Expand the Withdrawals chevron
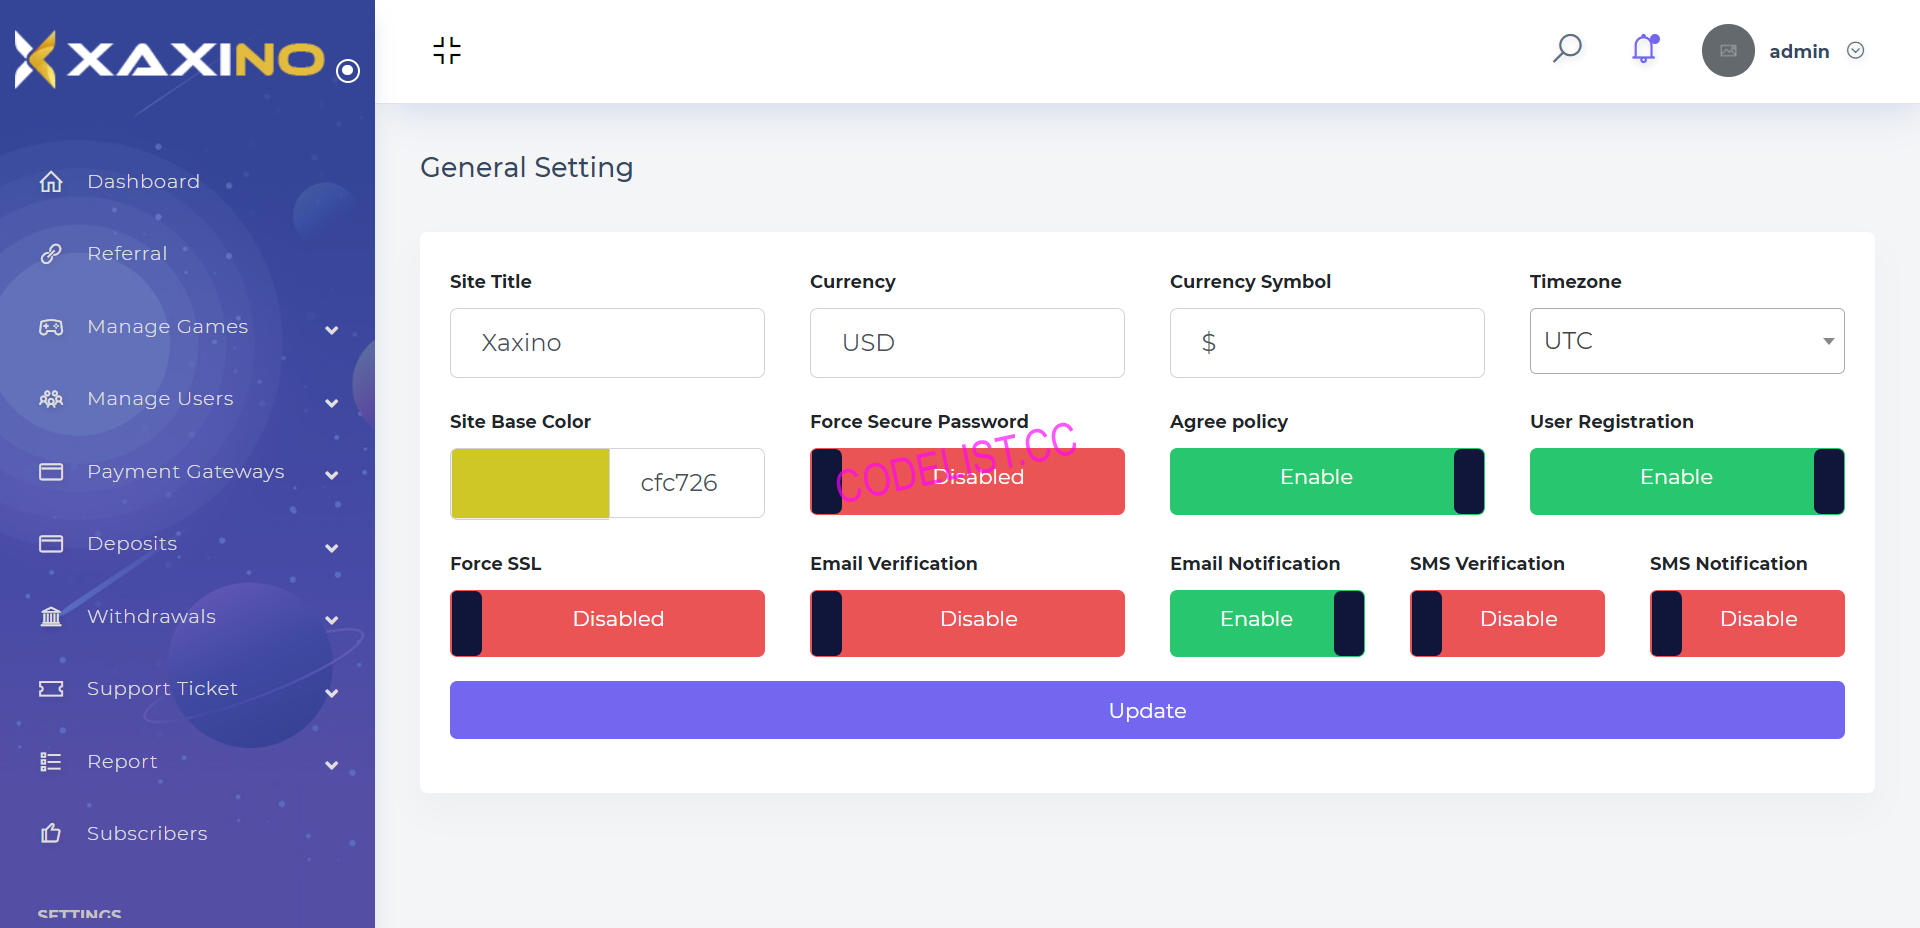1920x928 pixels. tap(332, 620)
